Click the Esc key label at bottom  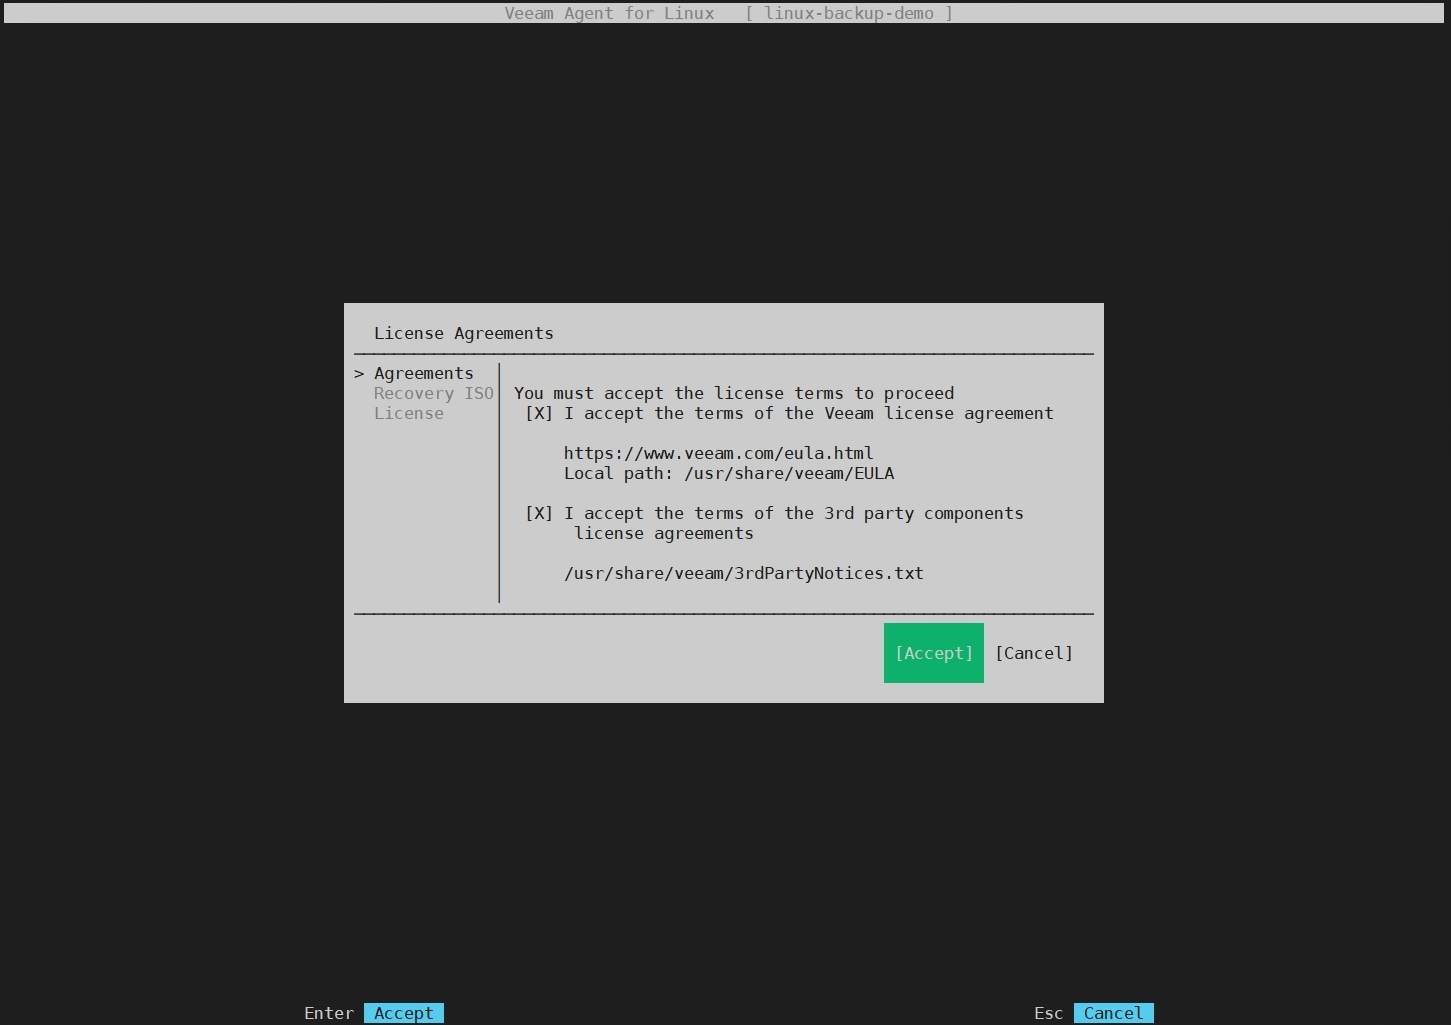1048,1013
